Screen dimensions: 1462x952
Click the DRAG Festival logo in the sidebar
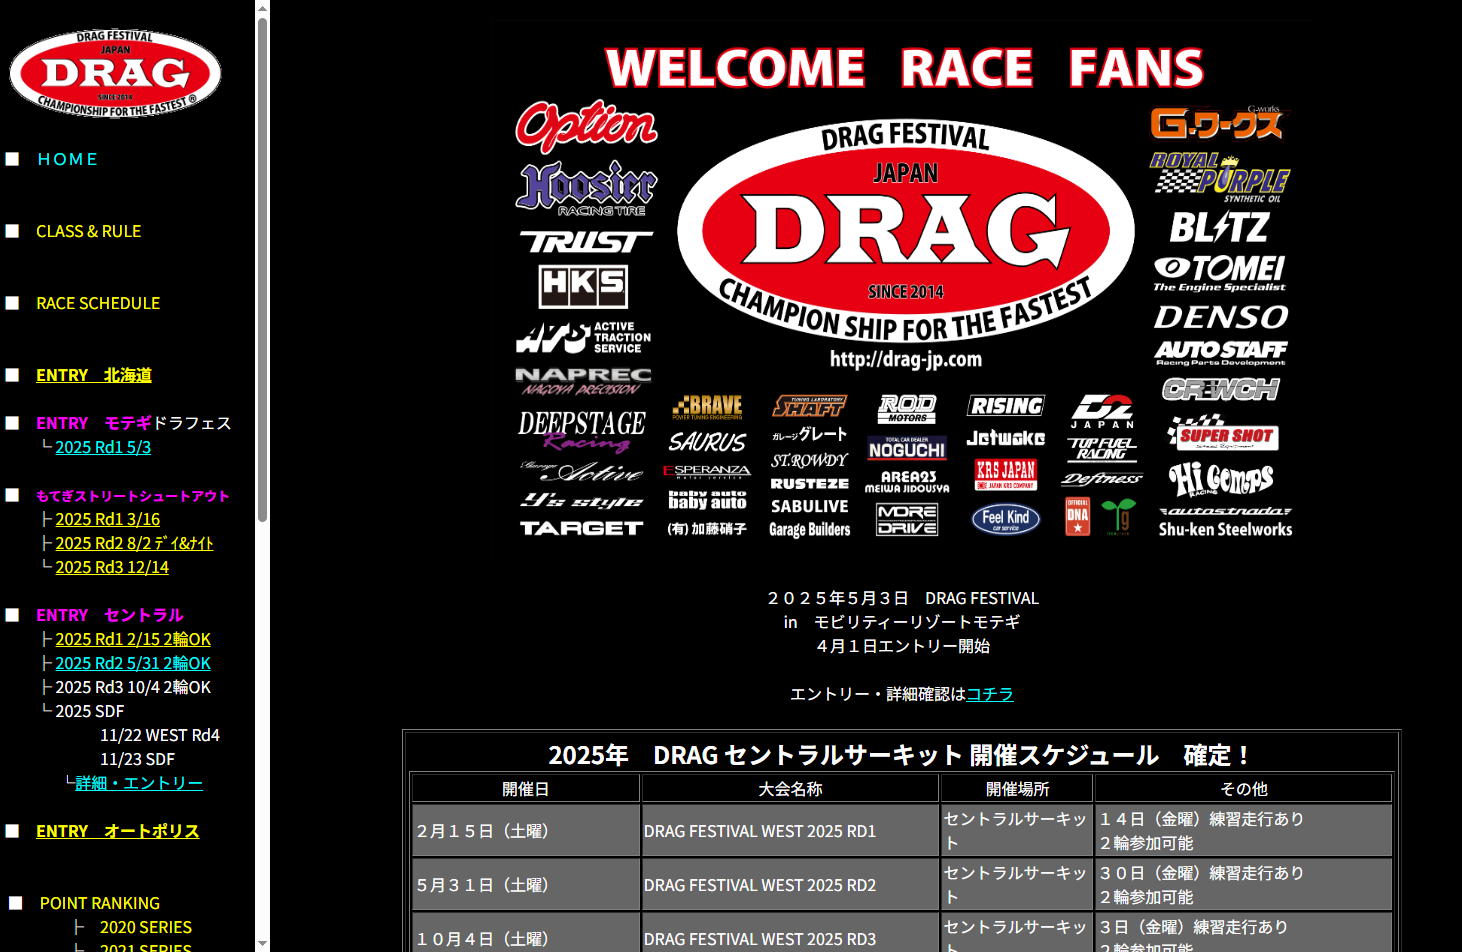(x=115, y=73)
